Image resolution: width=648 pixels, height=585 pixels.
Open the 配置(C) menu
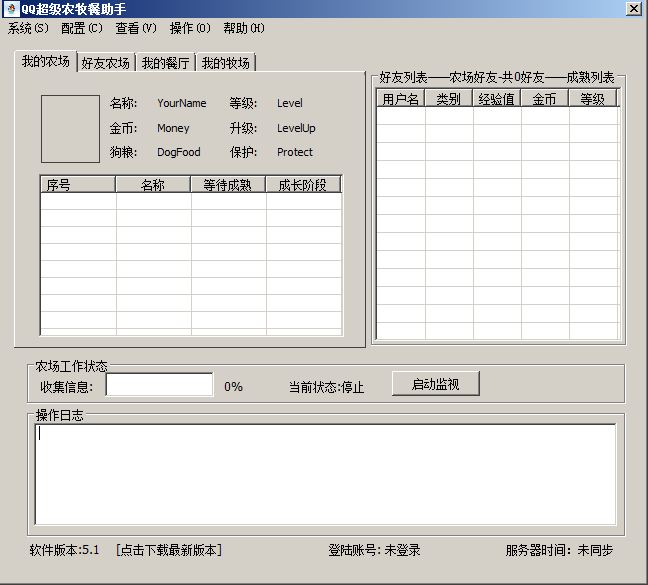82,28
